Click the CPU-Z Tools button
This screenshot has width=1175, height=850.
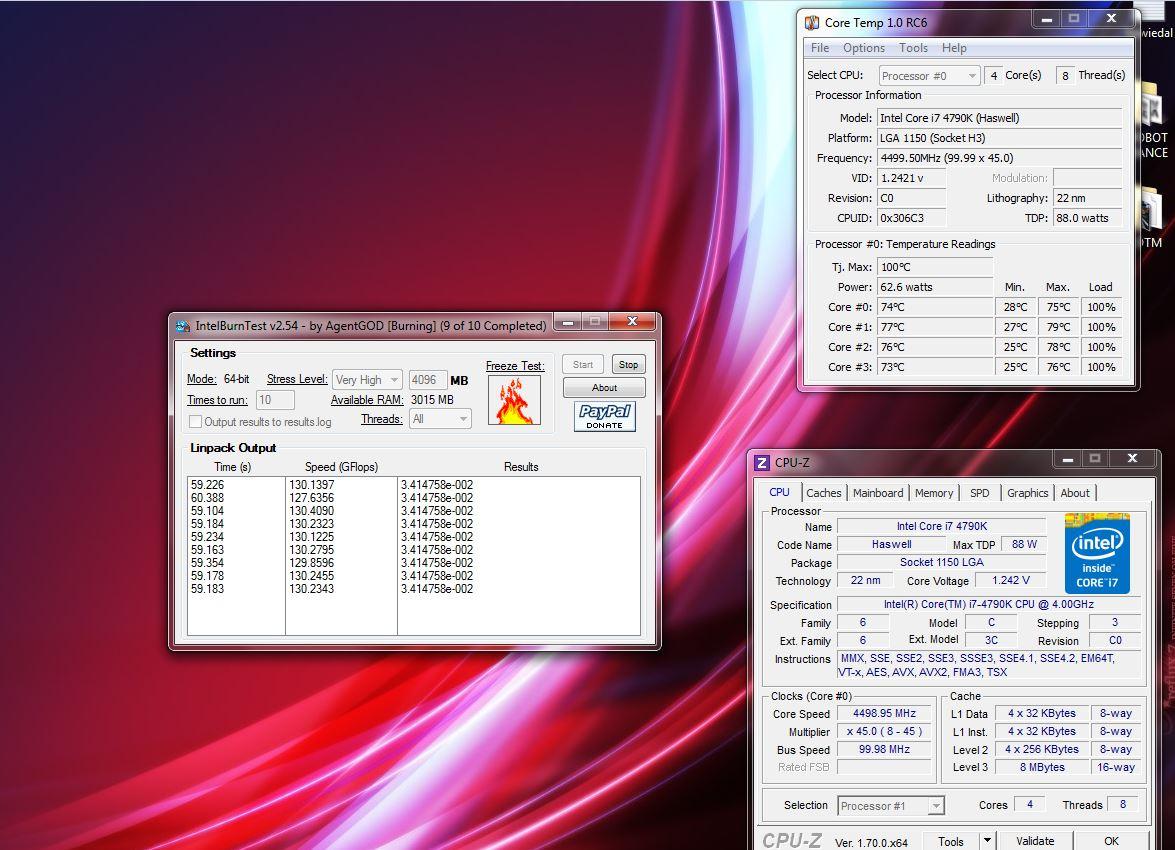pyautogui.click(x=951, y=841)
